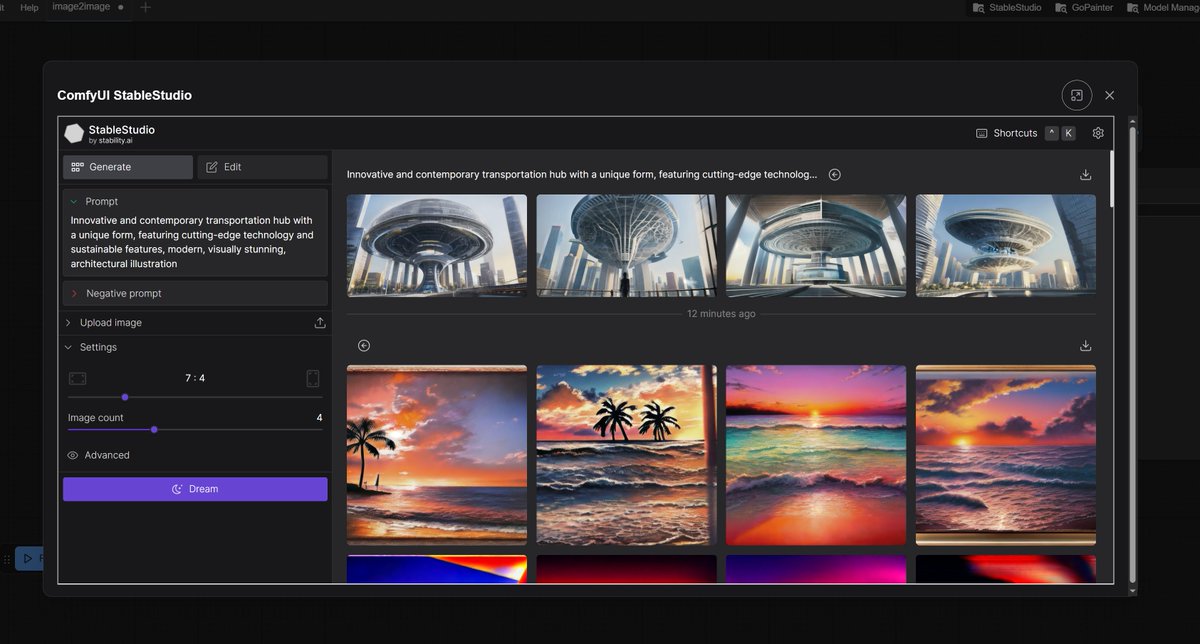Open fourth sunset image with gold frame
Image resolution: width=1200 pixels, height=644 pixels.
click(1006, 455)
